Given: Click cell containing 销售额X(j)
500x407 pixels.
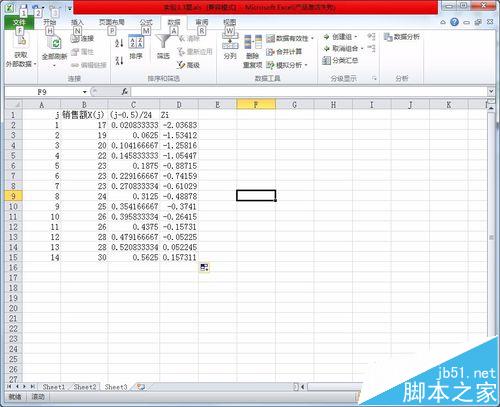Looking at the screenshot, I should 84,115.
